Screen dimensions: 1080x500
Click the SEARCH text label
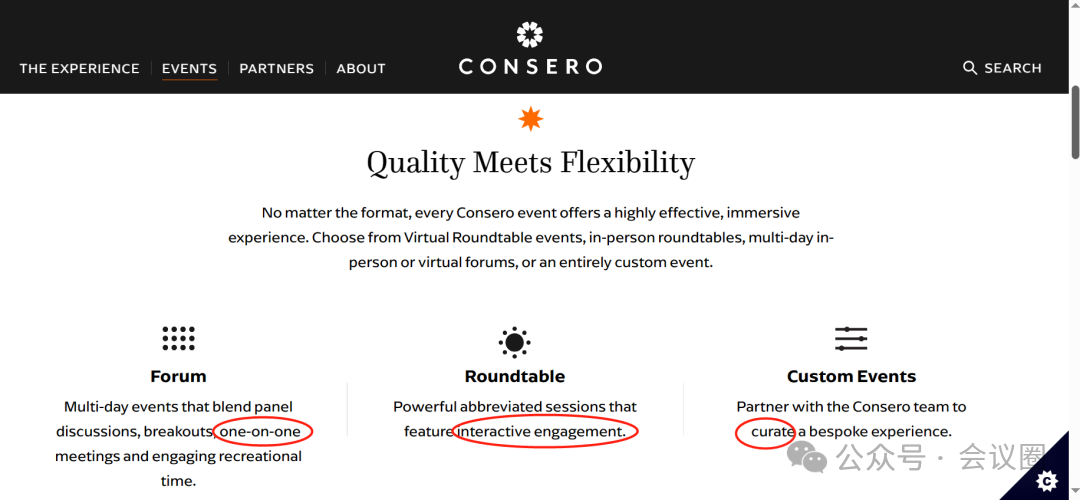1012,67
